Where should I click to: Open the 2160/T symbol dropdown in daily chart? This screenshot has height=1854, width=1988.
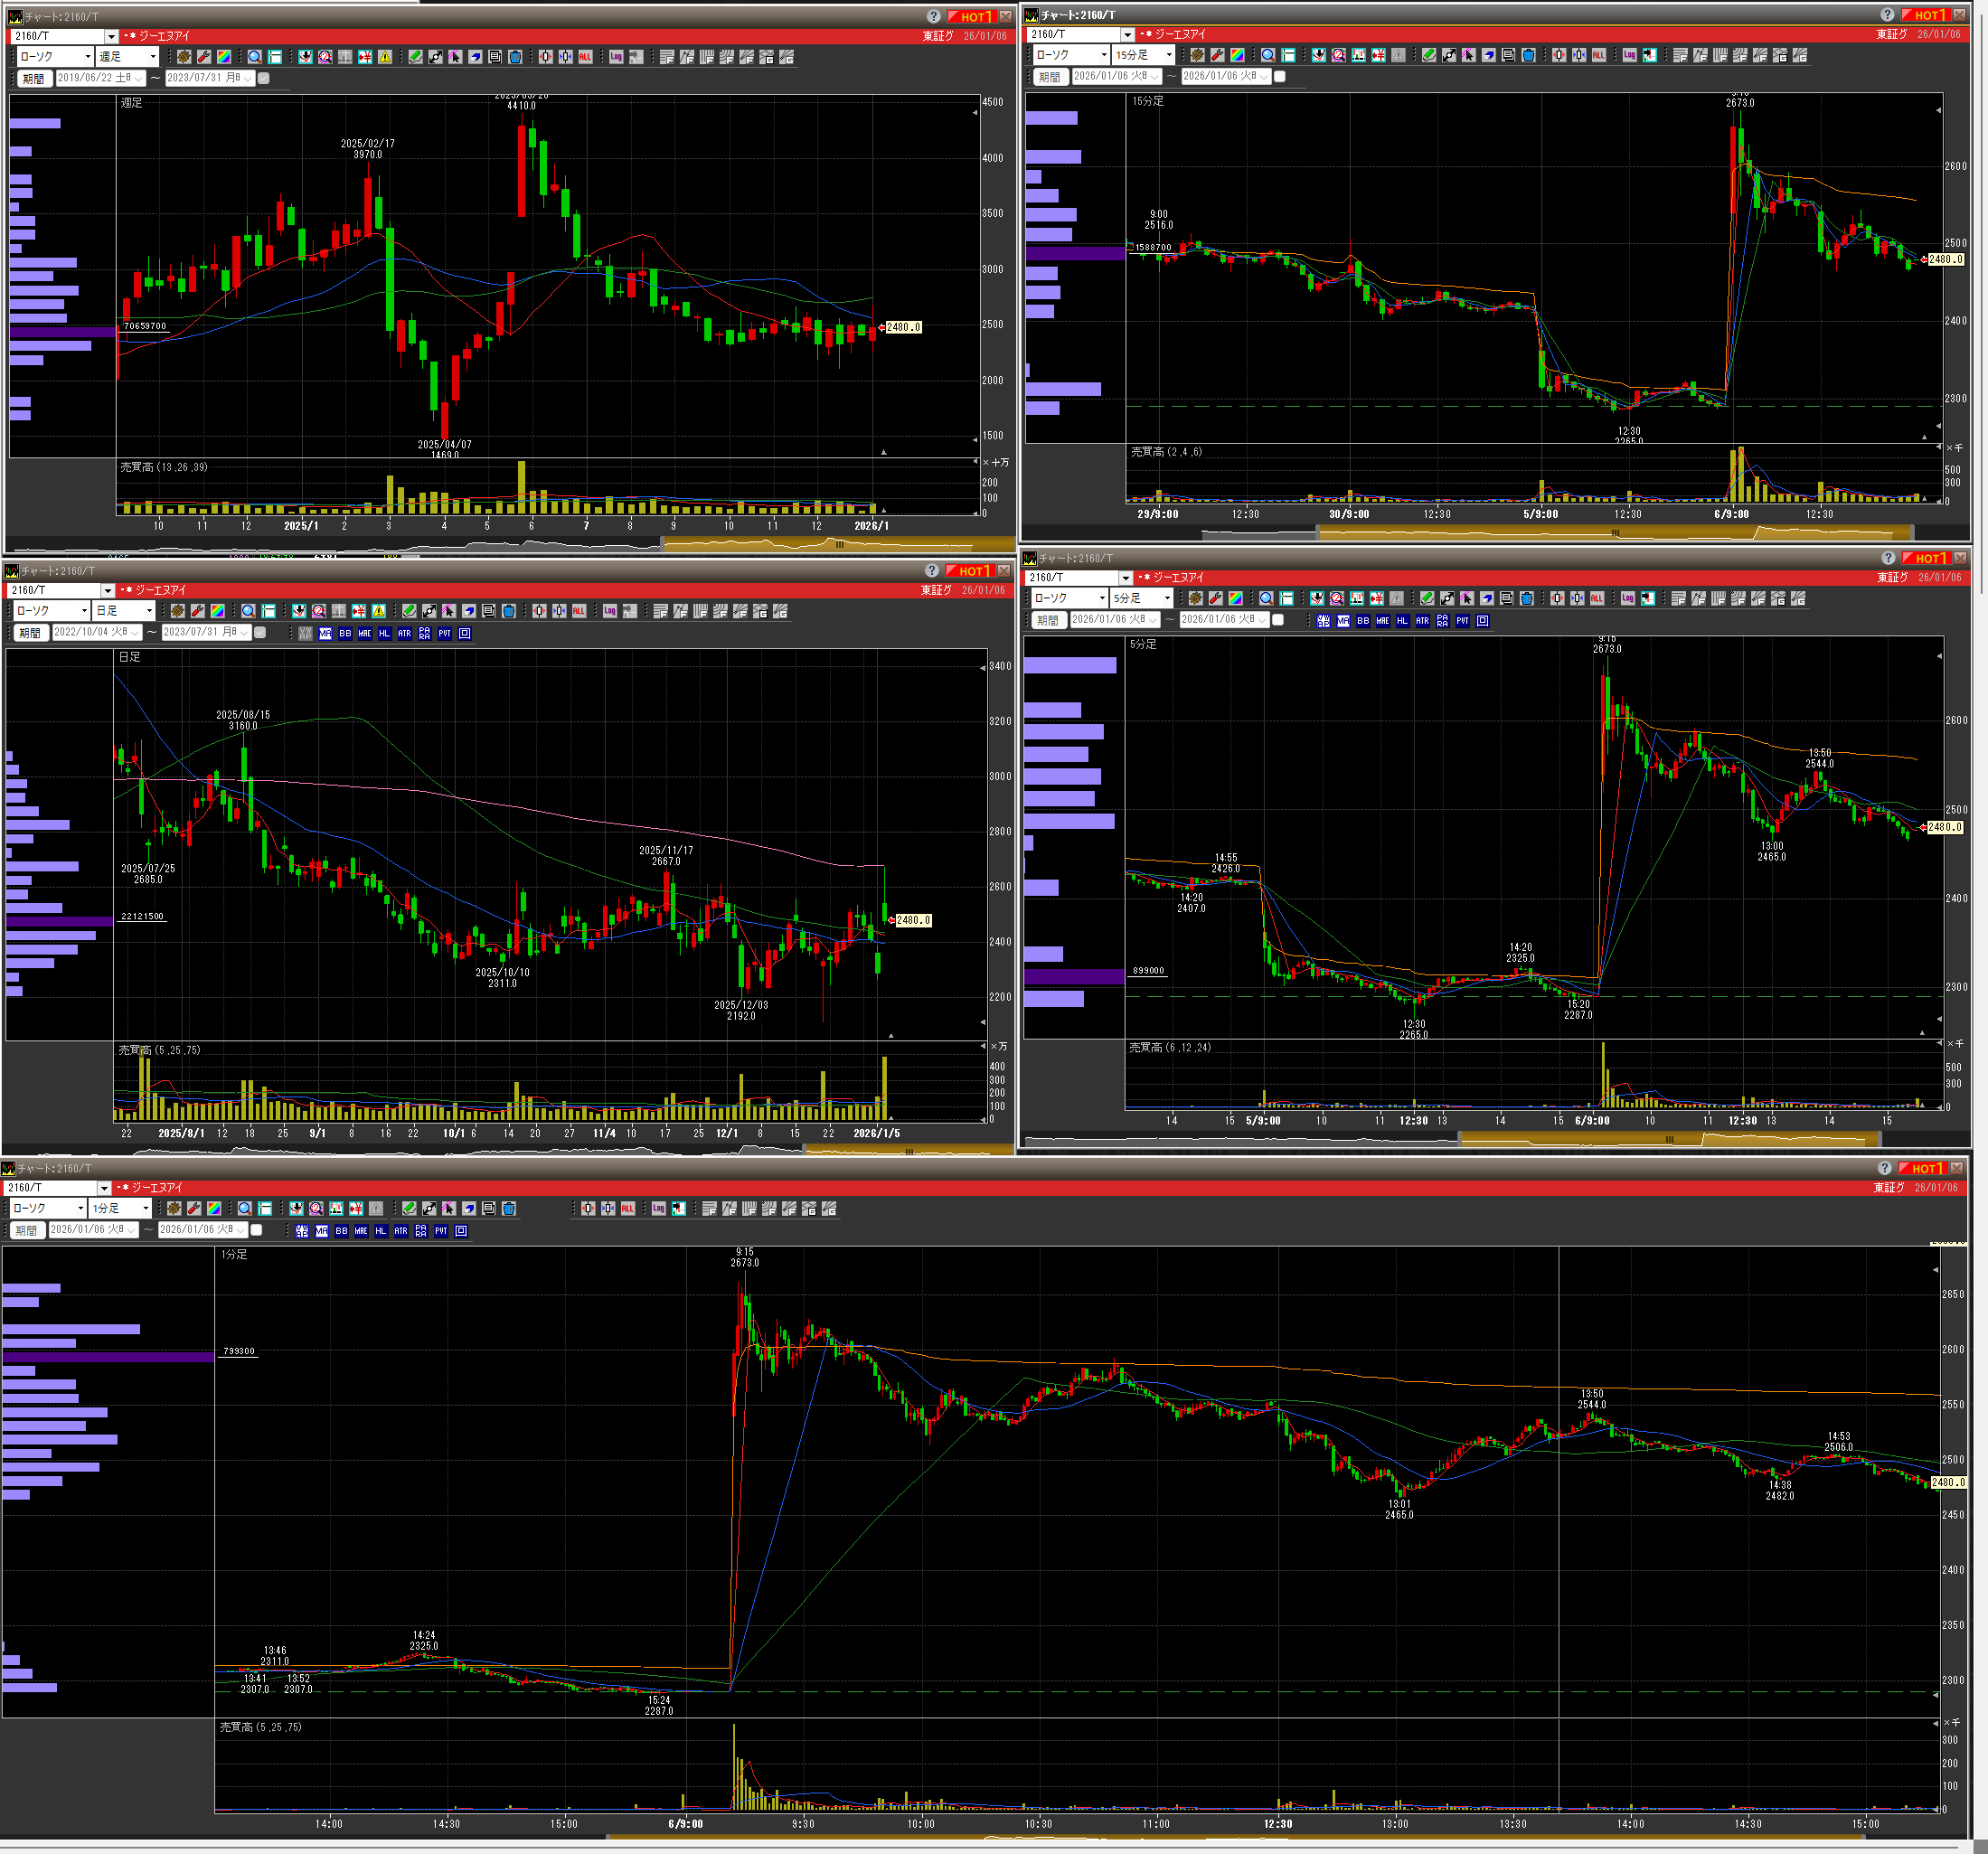108,590
